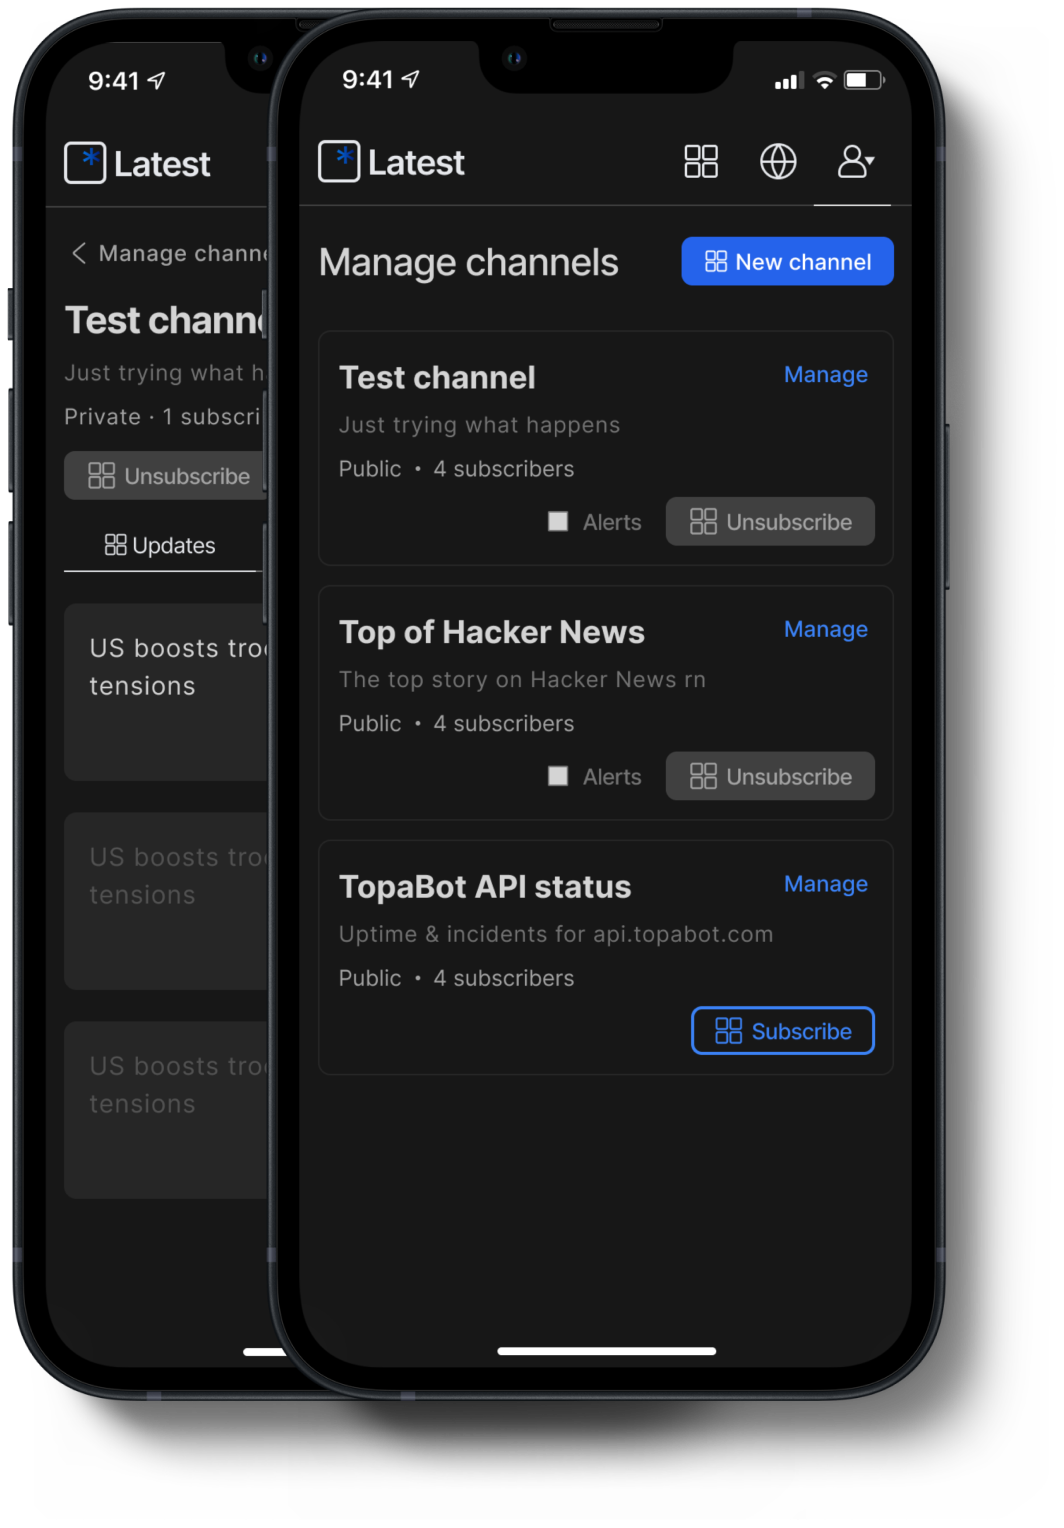This screenshot has height=1528, width=1064.
Task: Tap the battery status icon
Action: point(864,80)
